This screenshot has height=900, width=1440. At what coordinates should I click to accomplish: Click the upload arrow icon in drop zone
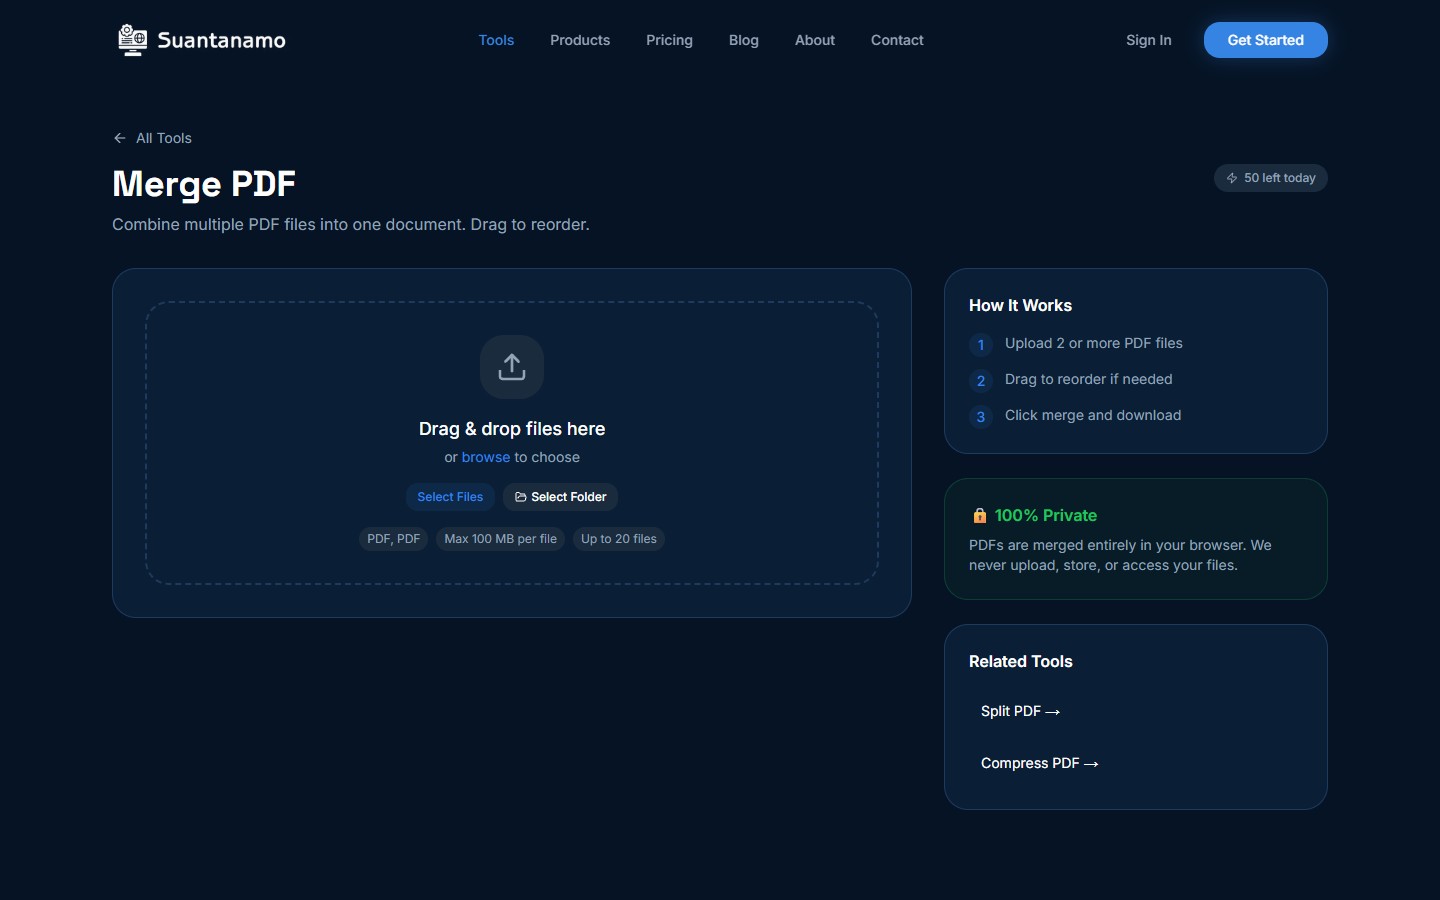click(512, 367)
